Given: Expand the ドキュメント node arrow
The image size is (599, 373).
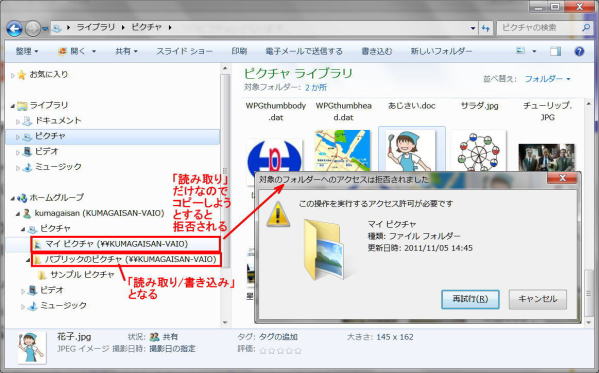Looking at the screenshot, I should click(18, 122).
